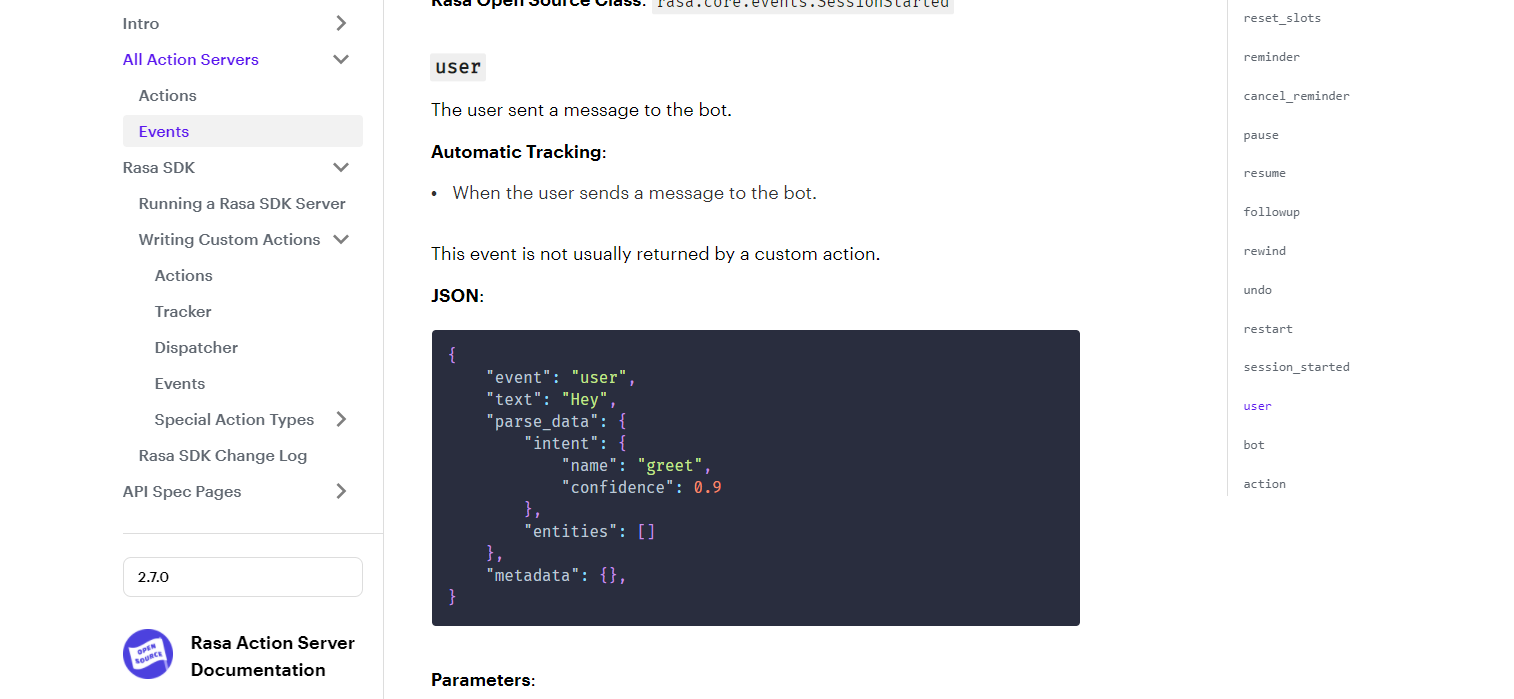Open Rasa SDK Change Log
Screen dimensions: 1514x699
223,455
